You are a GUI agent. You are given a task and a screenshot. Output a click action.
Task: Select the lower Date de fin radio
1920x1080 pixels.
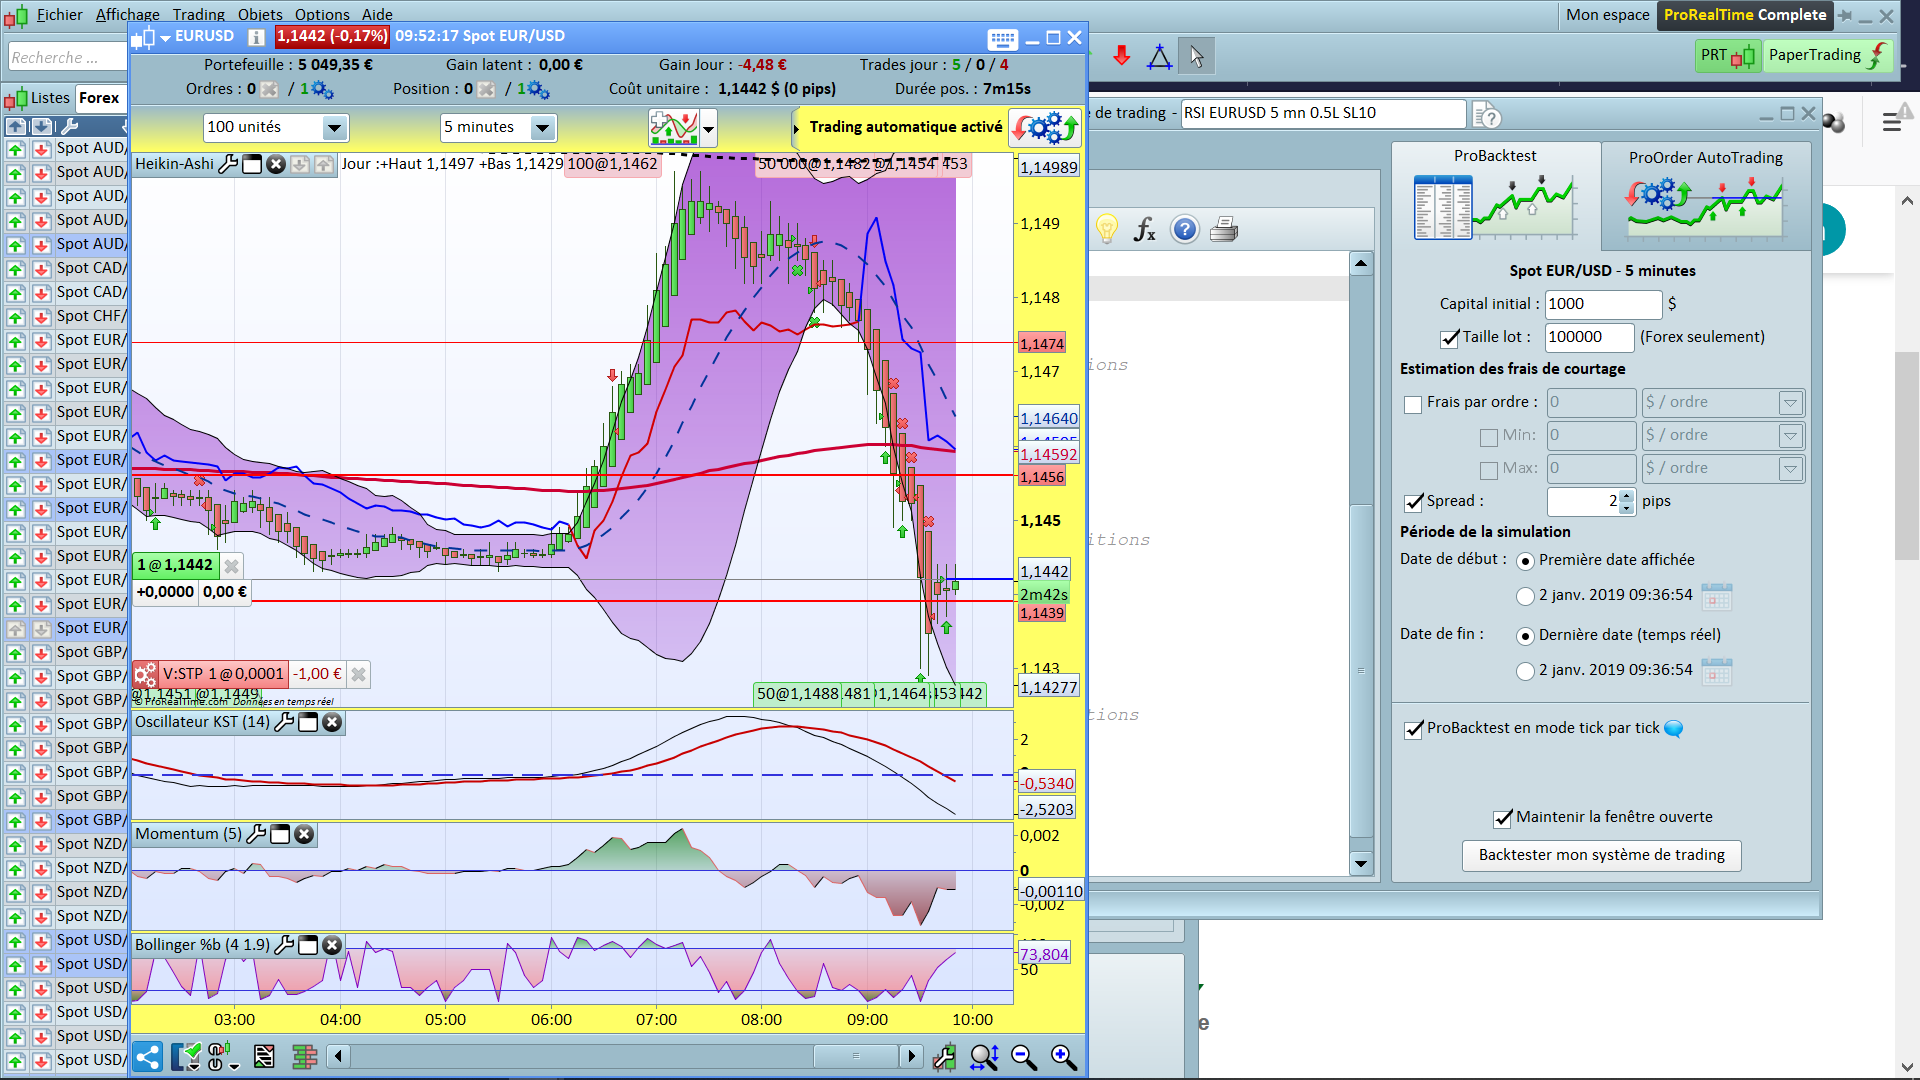pyautogui.click(x=1525, y=671)
